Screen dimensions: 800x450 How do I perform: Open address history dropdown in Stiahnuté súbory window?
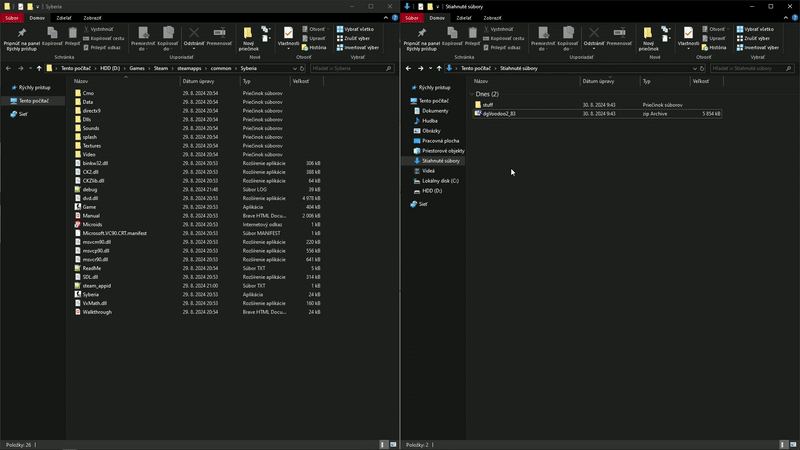[x=693, y=68]
